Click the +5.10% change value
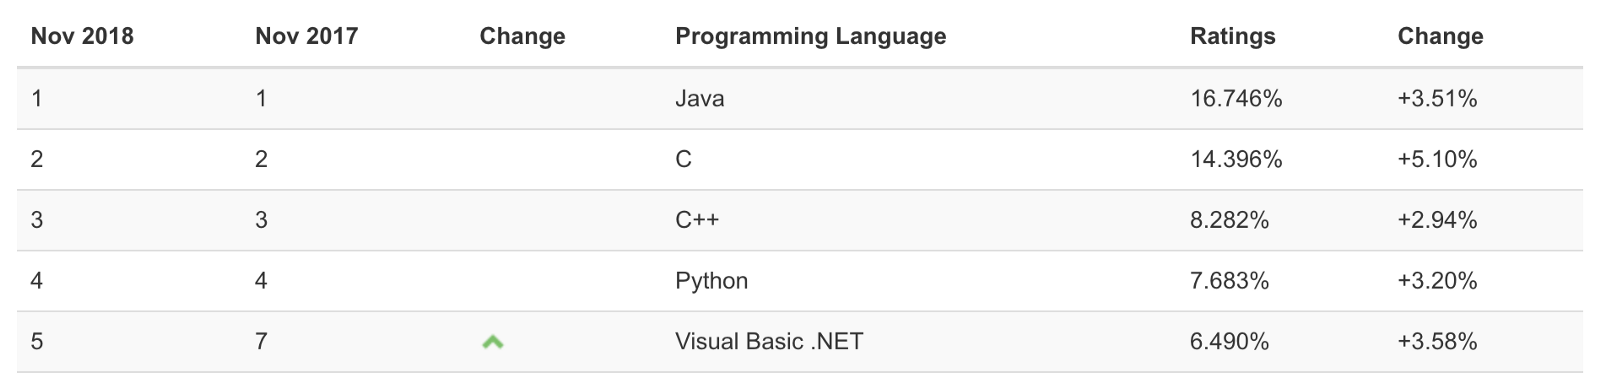Viewport: 1600px width, 388px height. [x=1437, y=159]
